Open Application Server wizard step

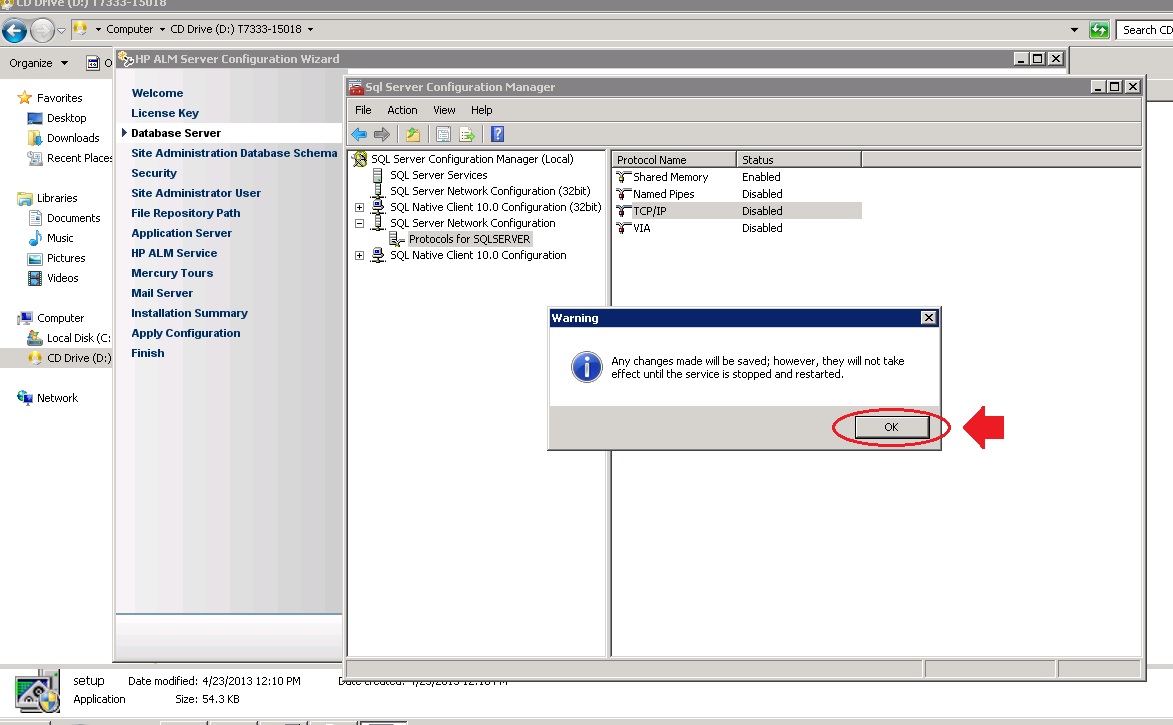click(x=182, y=233)
